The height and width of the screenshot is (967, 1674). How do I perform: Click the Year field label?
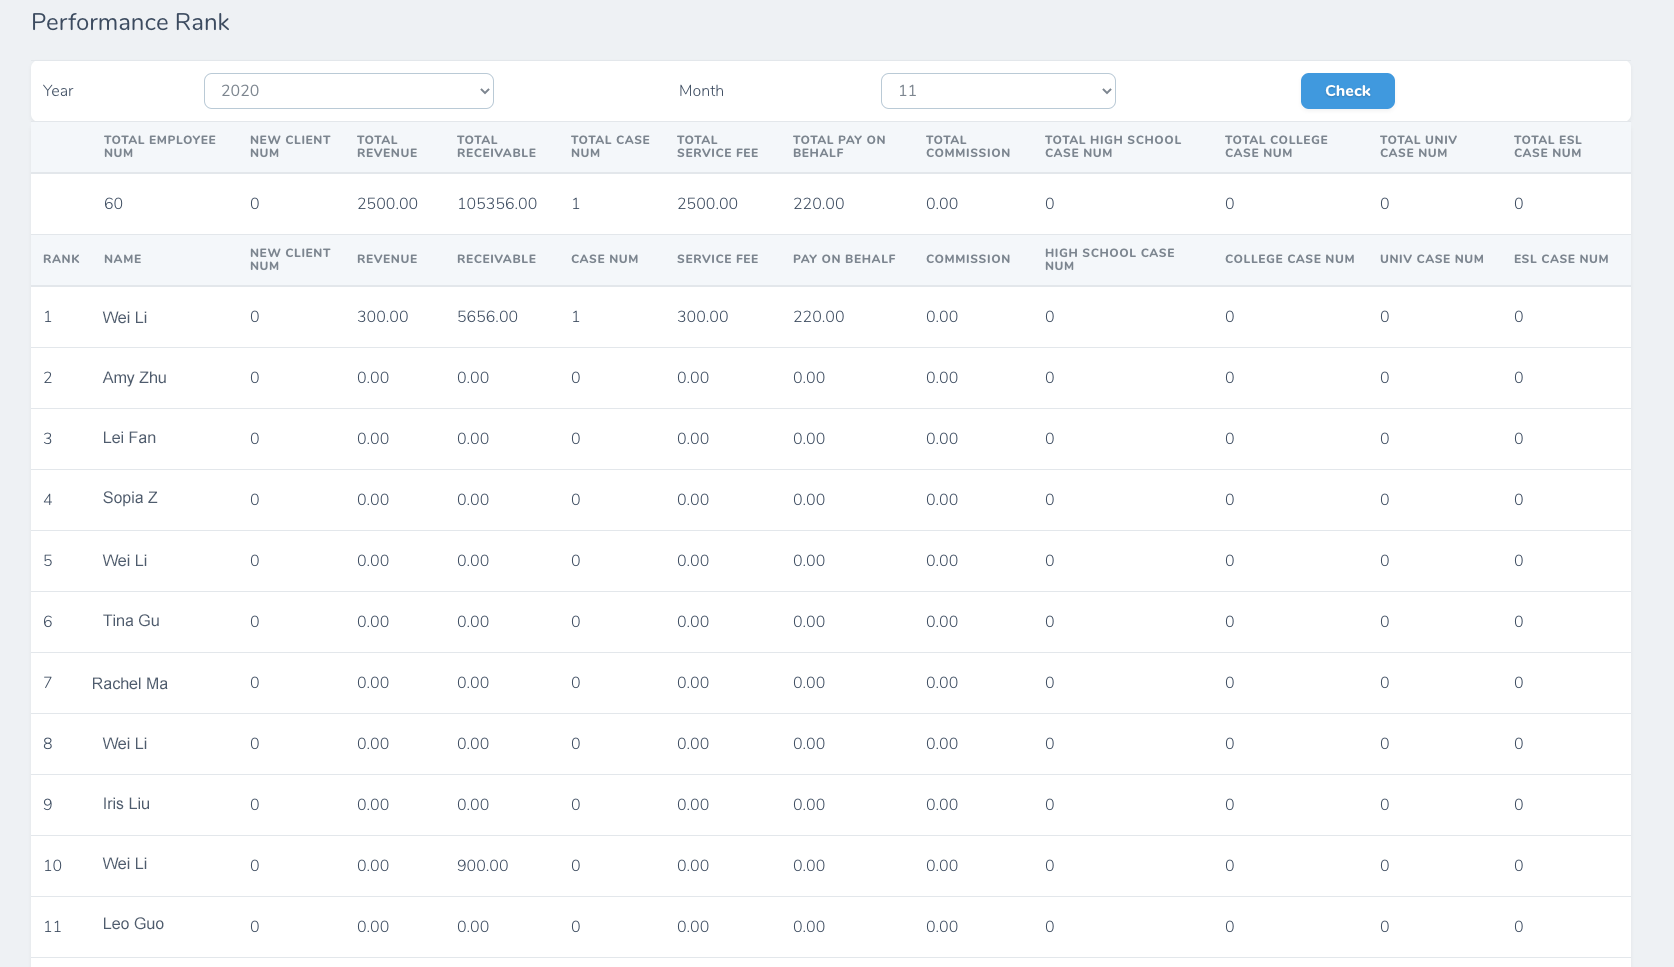[58, 91]
